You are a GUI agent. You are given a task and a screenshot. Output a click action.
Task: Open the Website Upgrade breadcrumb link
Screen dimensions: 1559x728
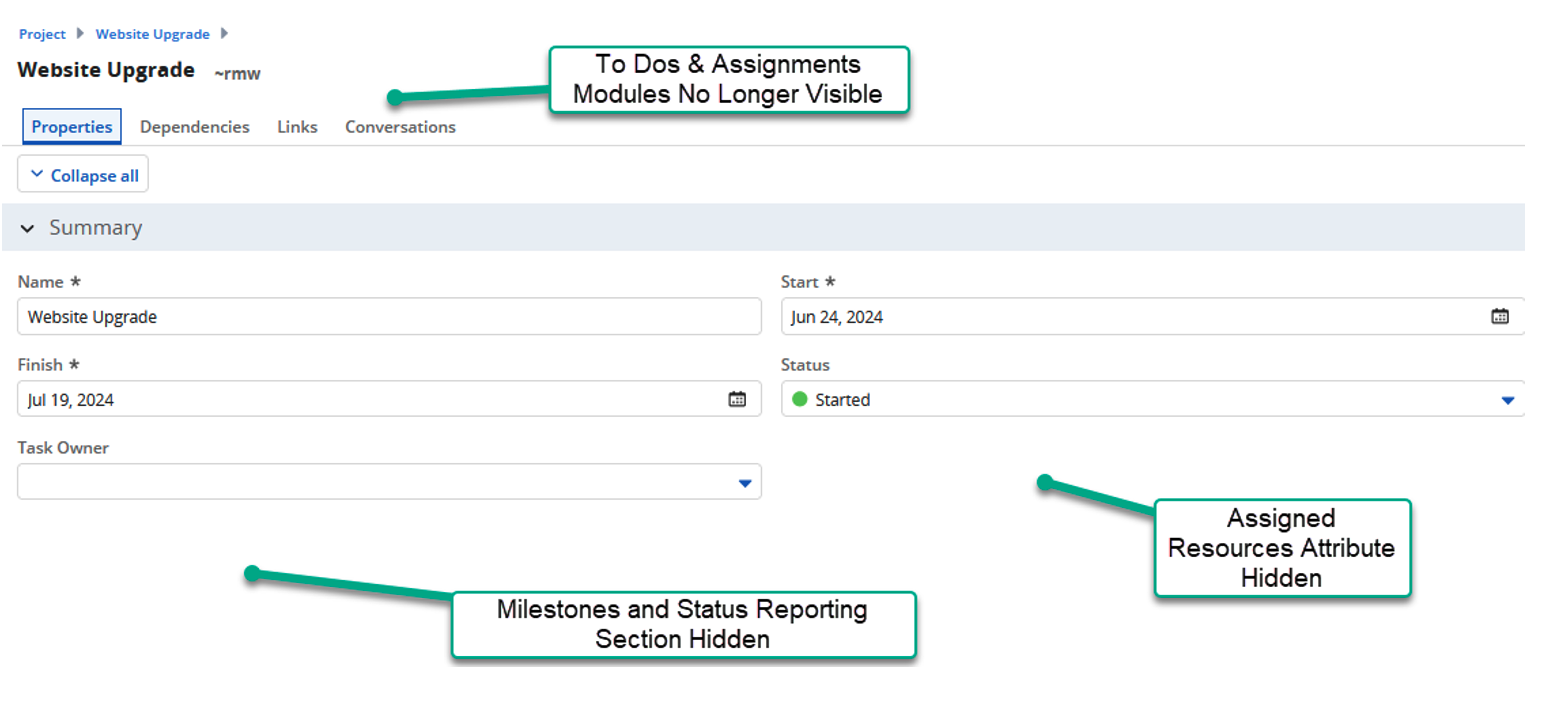153,34
